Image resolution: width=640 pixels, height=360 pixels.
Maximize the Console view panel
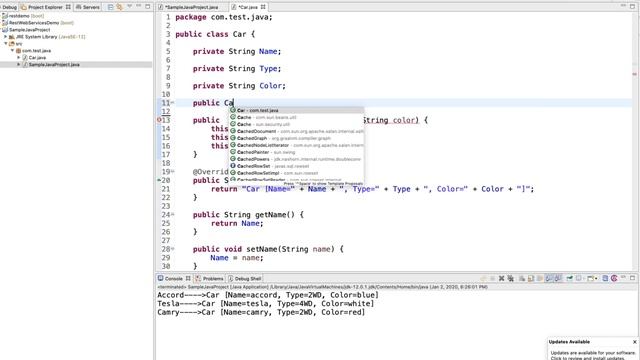tap(632, 278)
